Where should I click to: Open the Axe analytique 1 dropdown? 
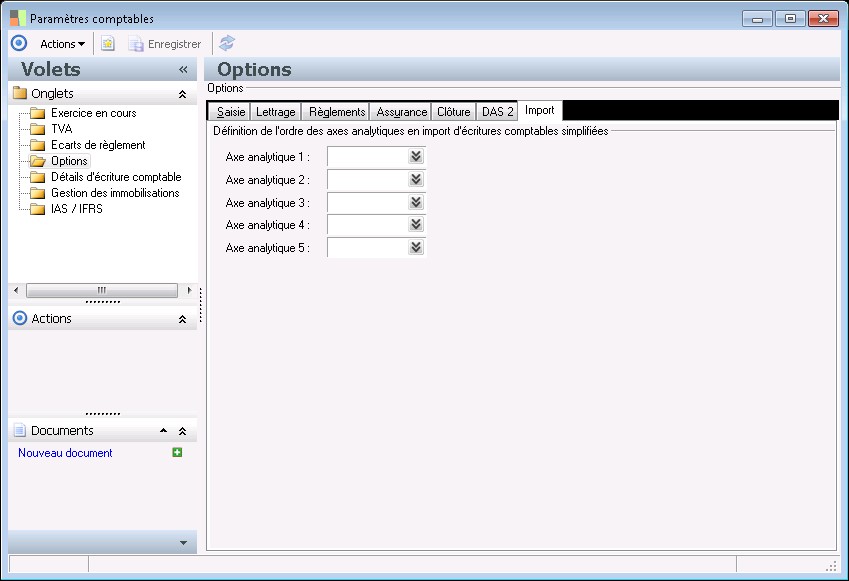(x=416, y=156)
